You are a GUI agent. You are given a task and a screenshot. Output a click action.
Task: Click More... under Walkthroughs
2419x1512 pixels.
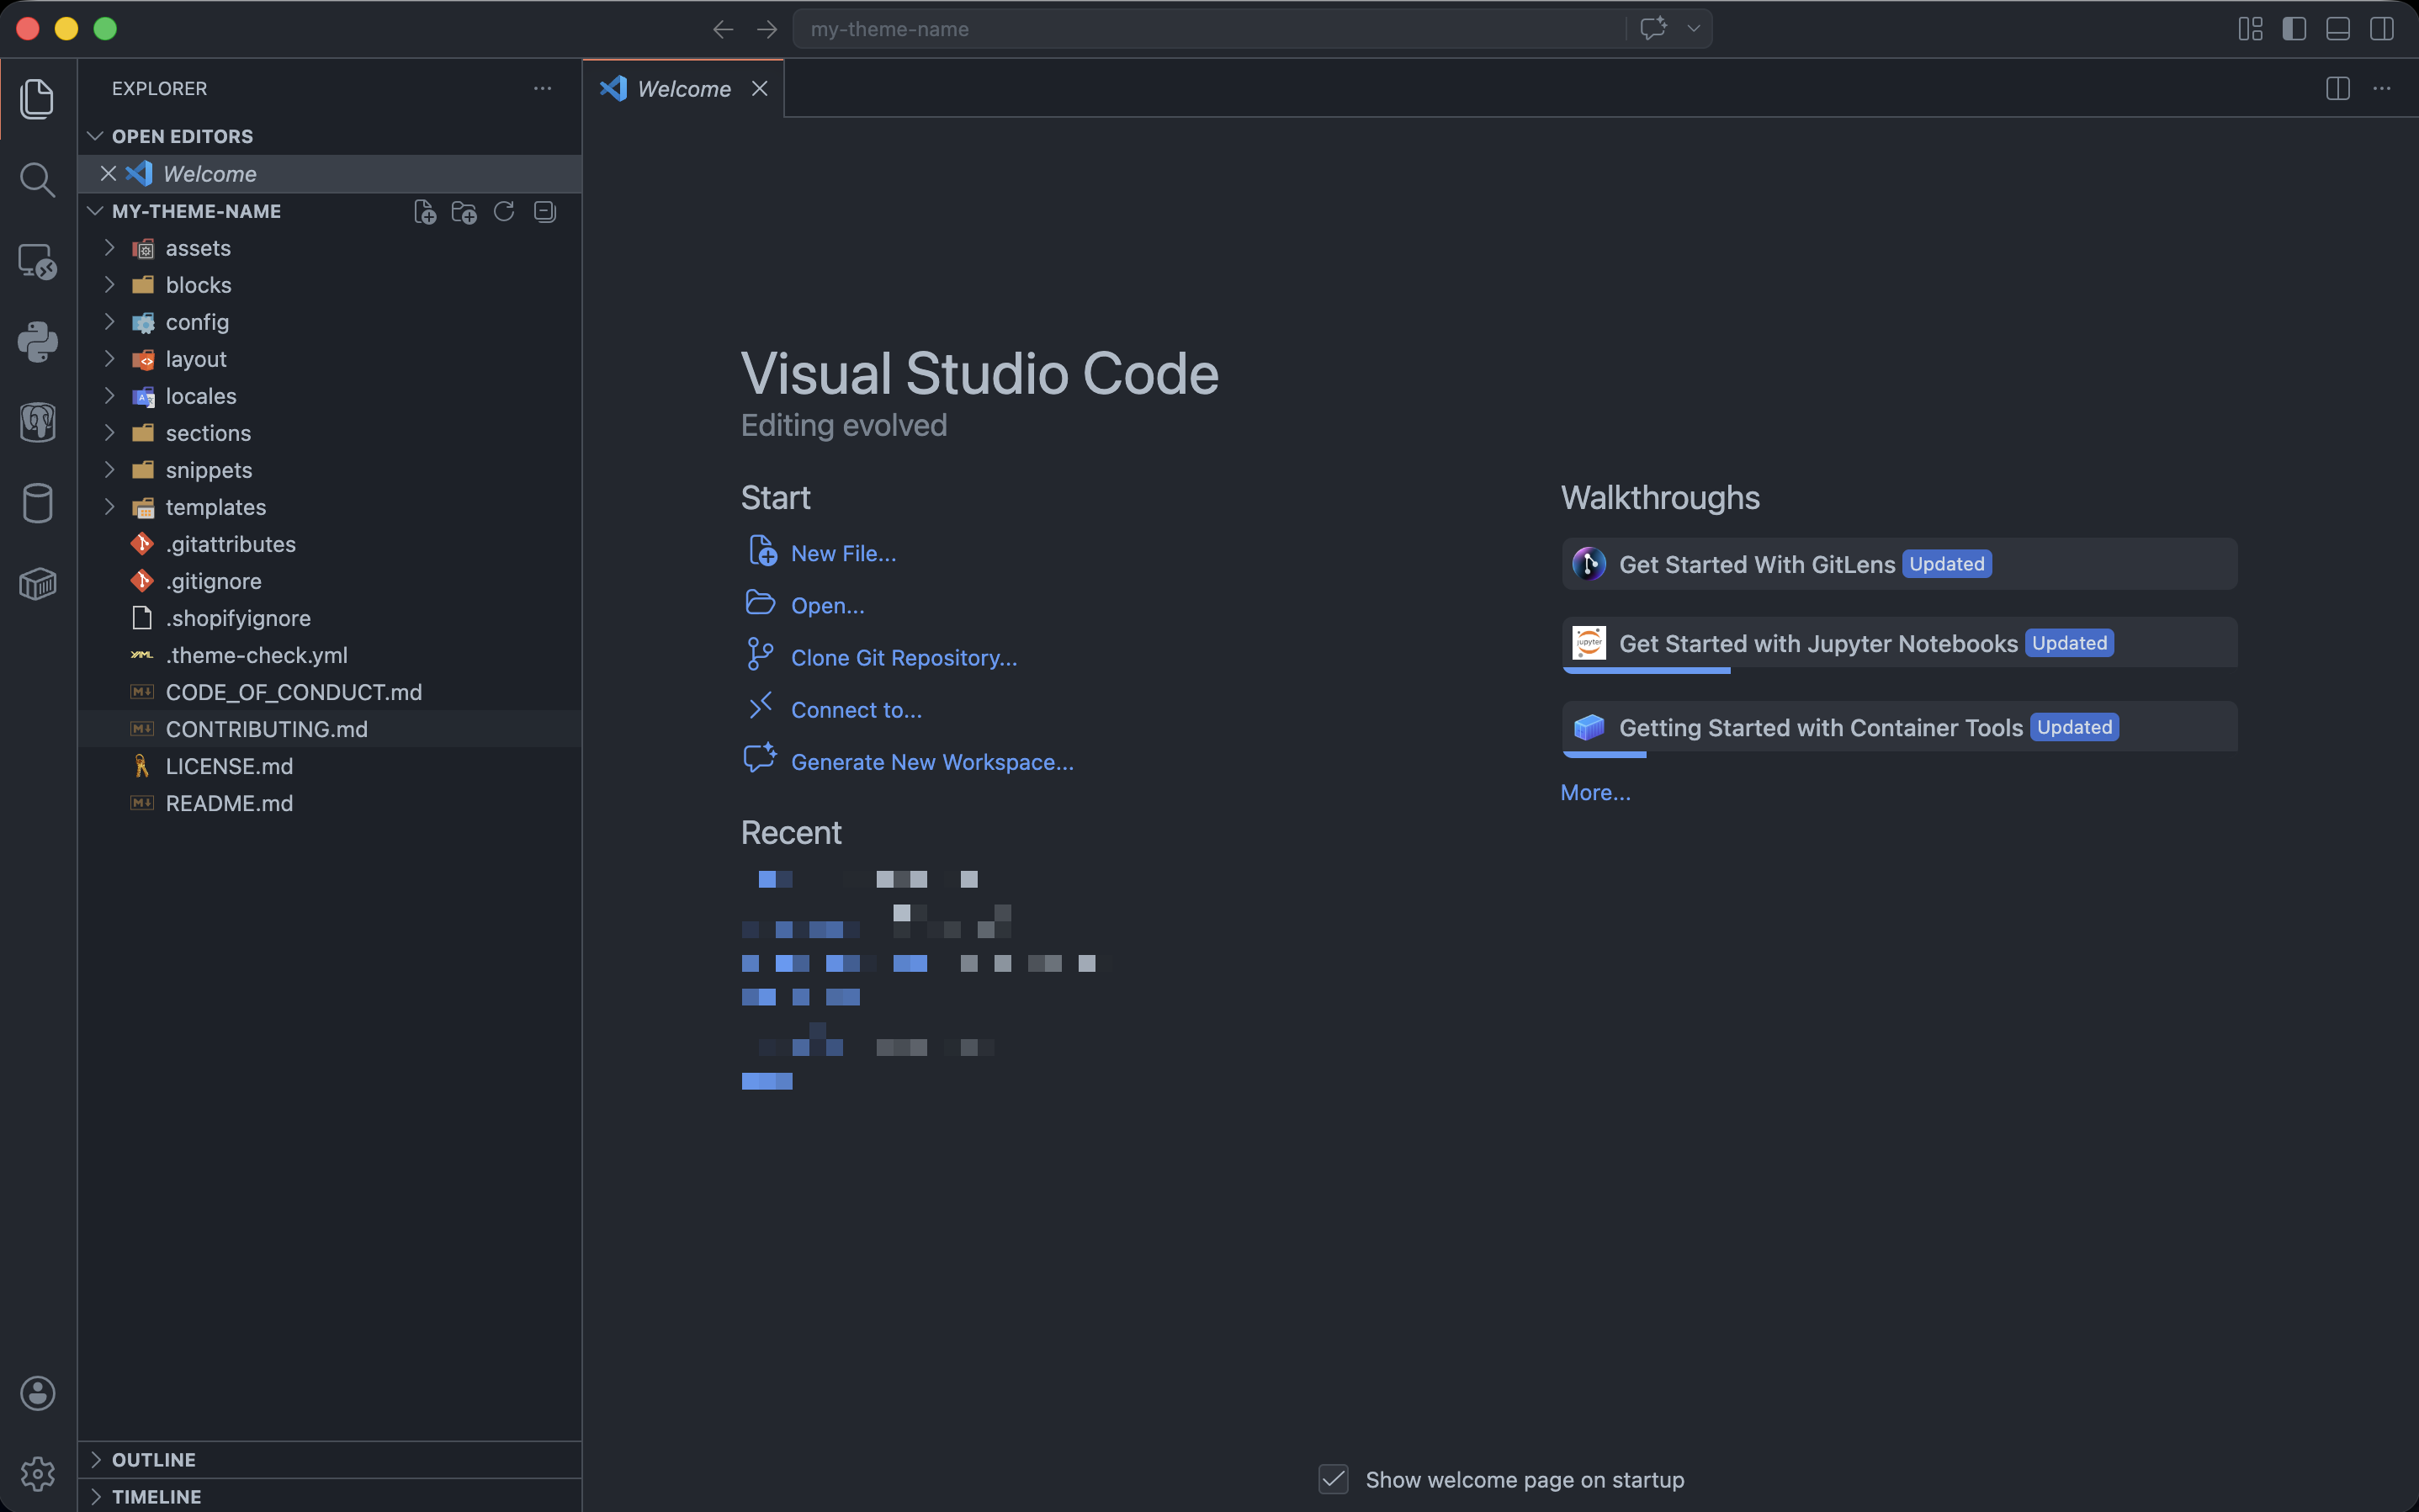click(x=1595, y=792)
